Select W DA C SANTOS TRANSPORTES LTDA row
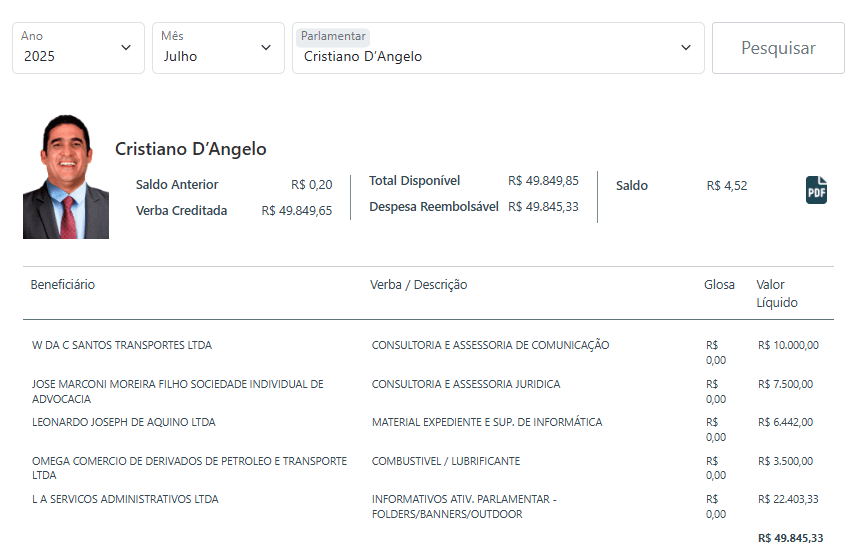860x559 pixels. tap(122, 346)
